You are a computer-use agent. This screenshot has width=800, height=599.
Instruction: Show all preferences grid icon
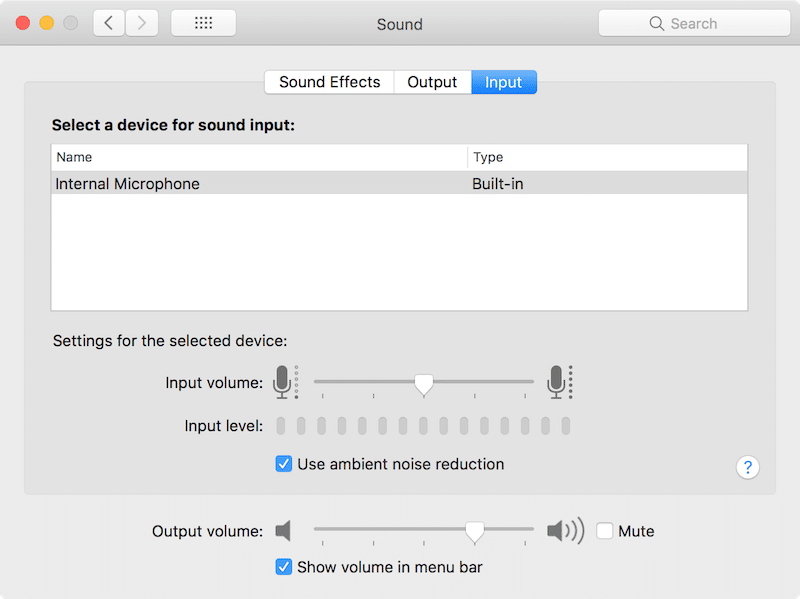click(203, 23)
